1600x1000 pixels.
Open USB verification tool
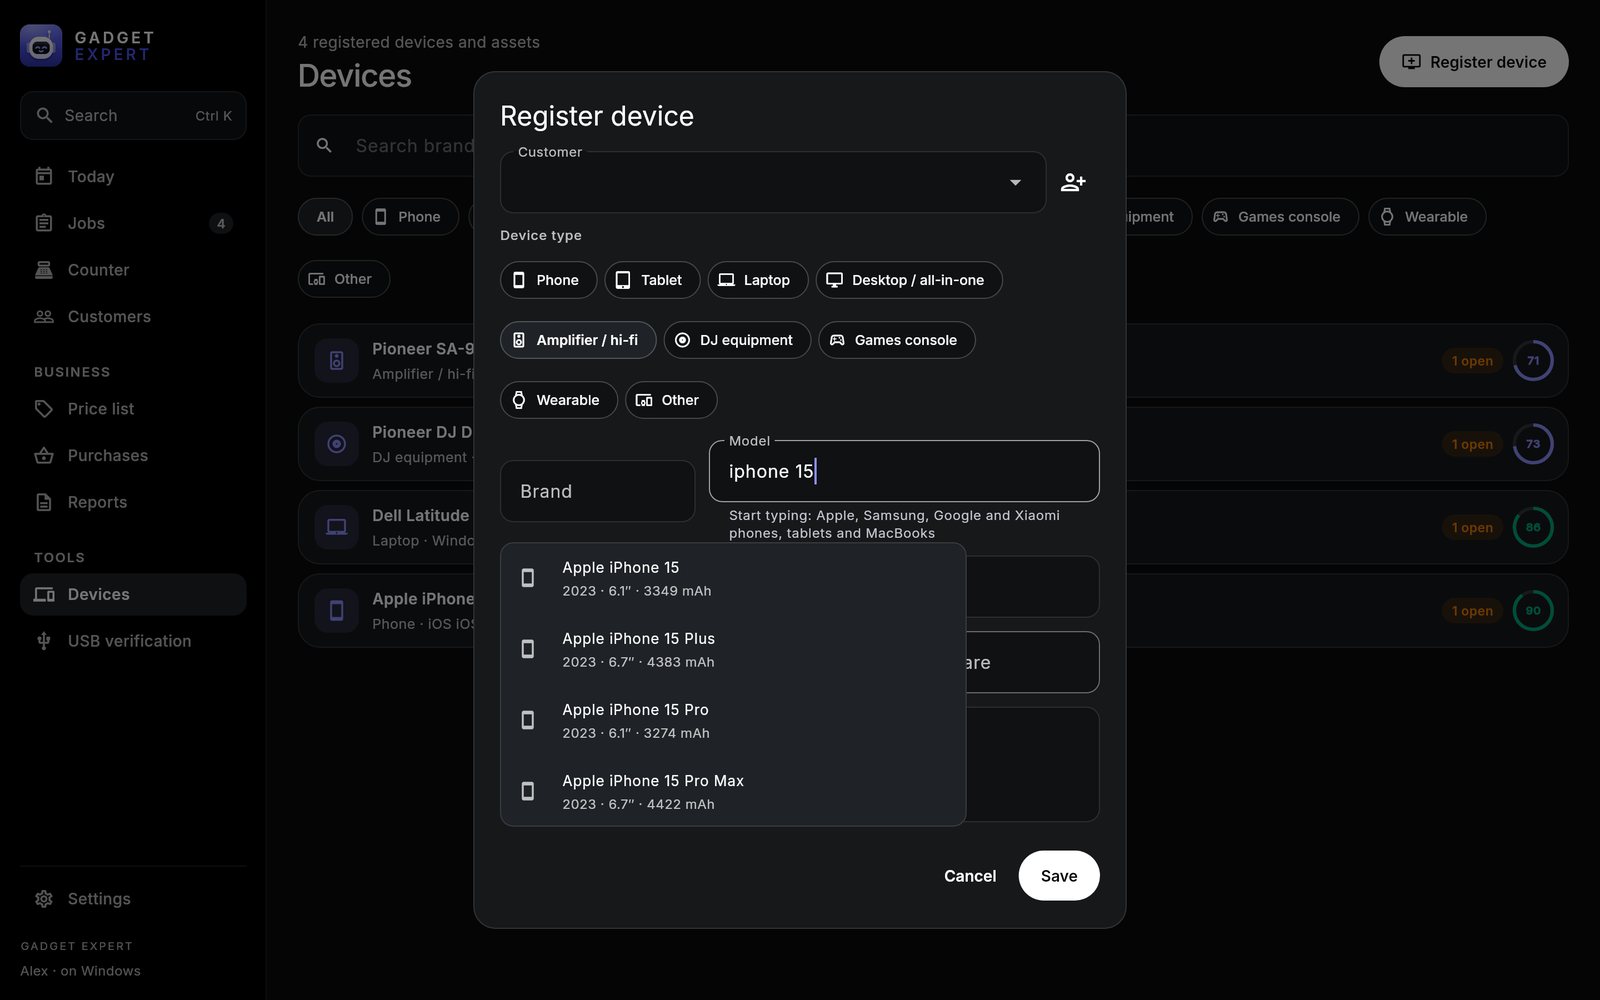point(133,641)
